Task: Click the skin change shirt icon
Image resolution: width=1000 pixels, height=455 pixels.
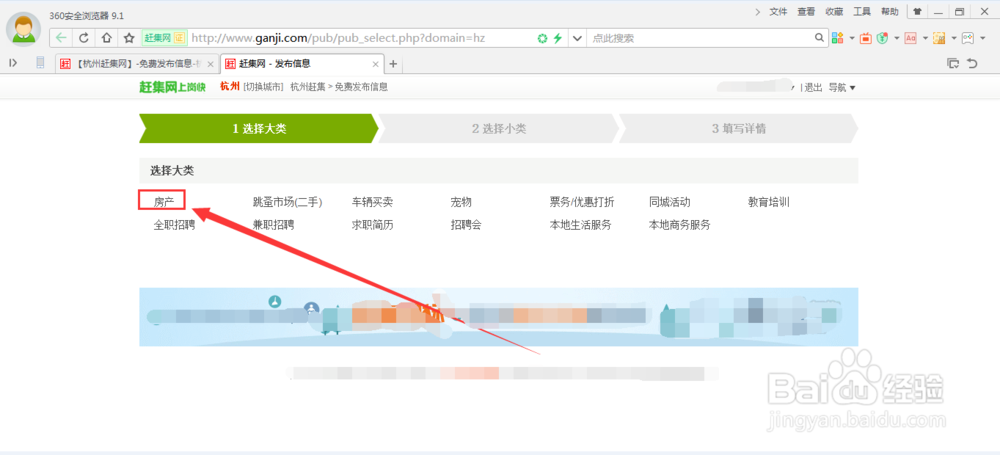Action: [x=917, y=11]
